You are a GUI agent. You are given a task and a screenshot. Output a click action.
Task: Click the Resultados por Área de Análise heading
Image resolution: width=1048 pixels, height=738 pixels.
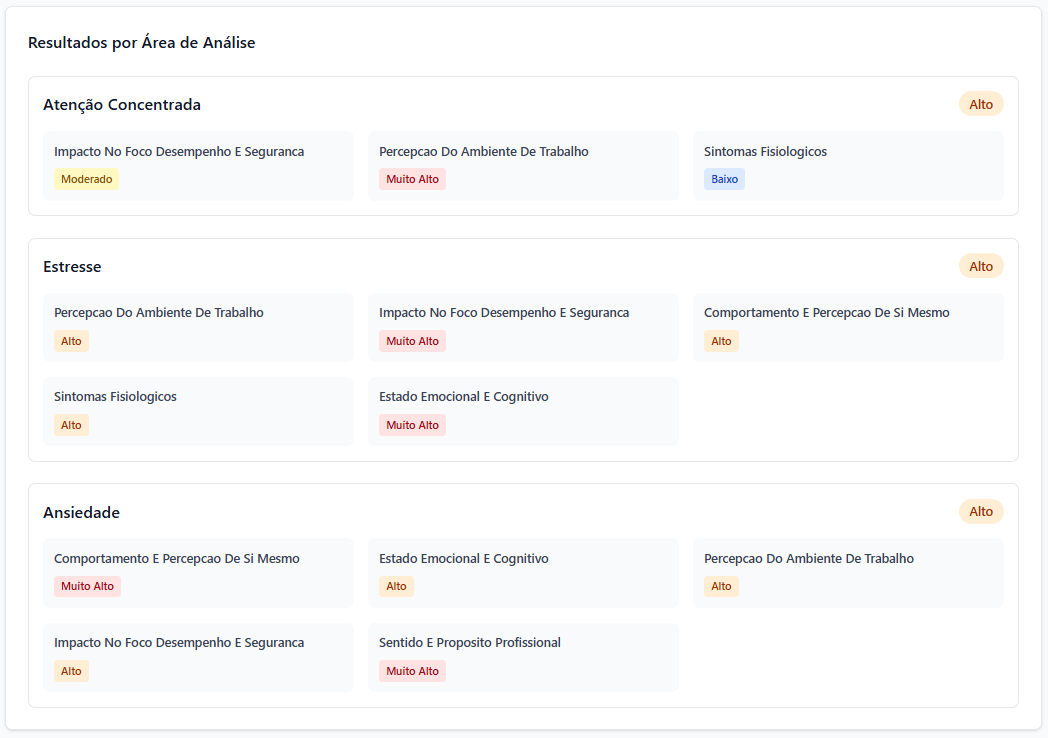[x=142, y=43]
